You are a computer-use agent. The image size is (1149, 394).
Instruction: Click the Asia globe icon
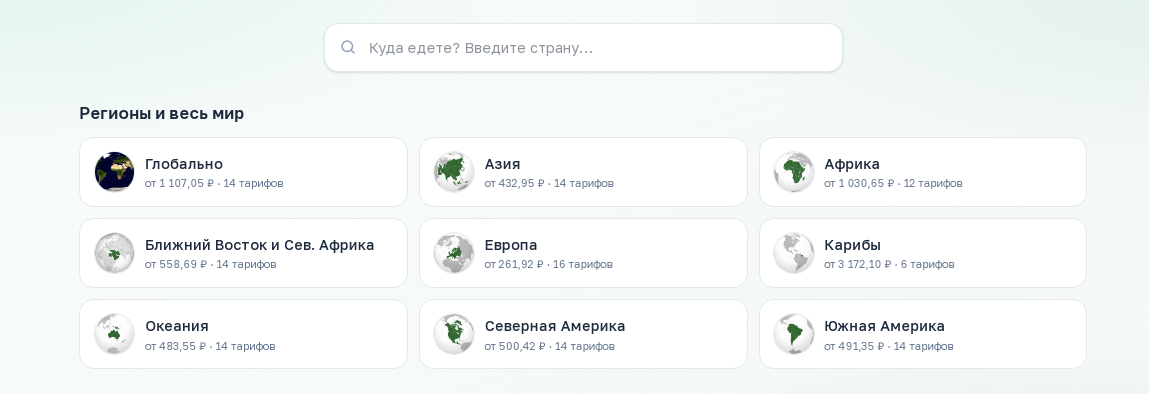(454, 172)
